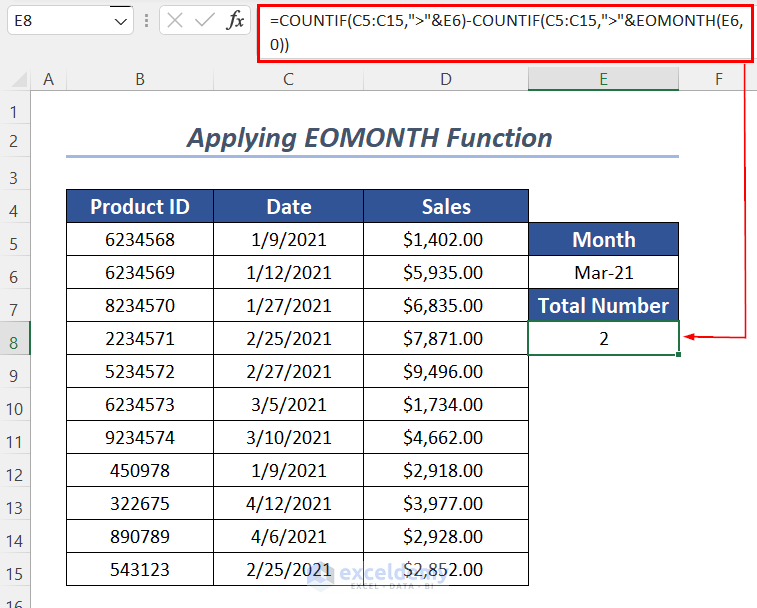Screen dimensions: 757x608
Task: Click the Product ID header cell
Action: [x=140, y=207]
